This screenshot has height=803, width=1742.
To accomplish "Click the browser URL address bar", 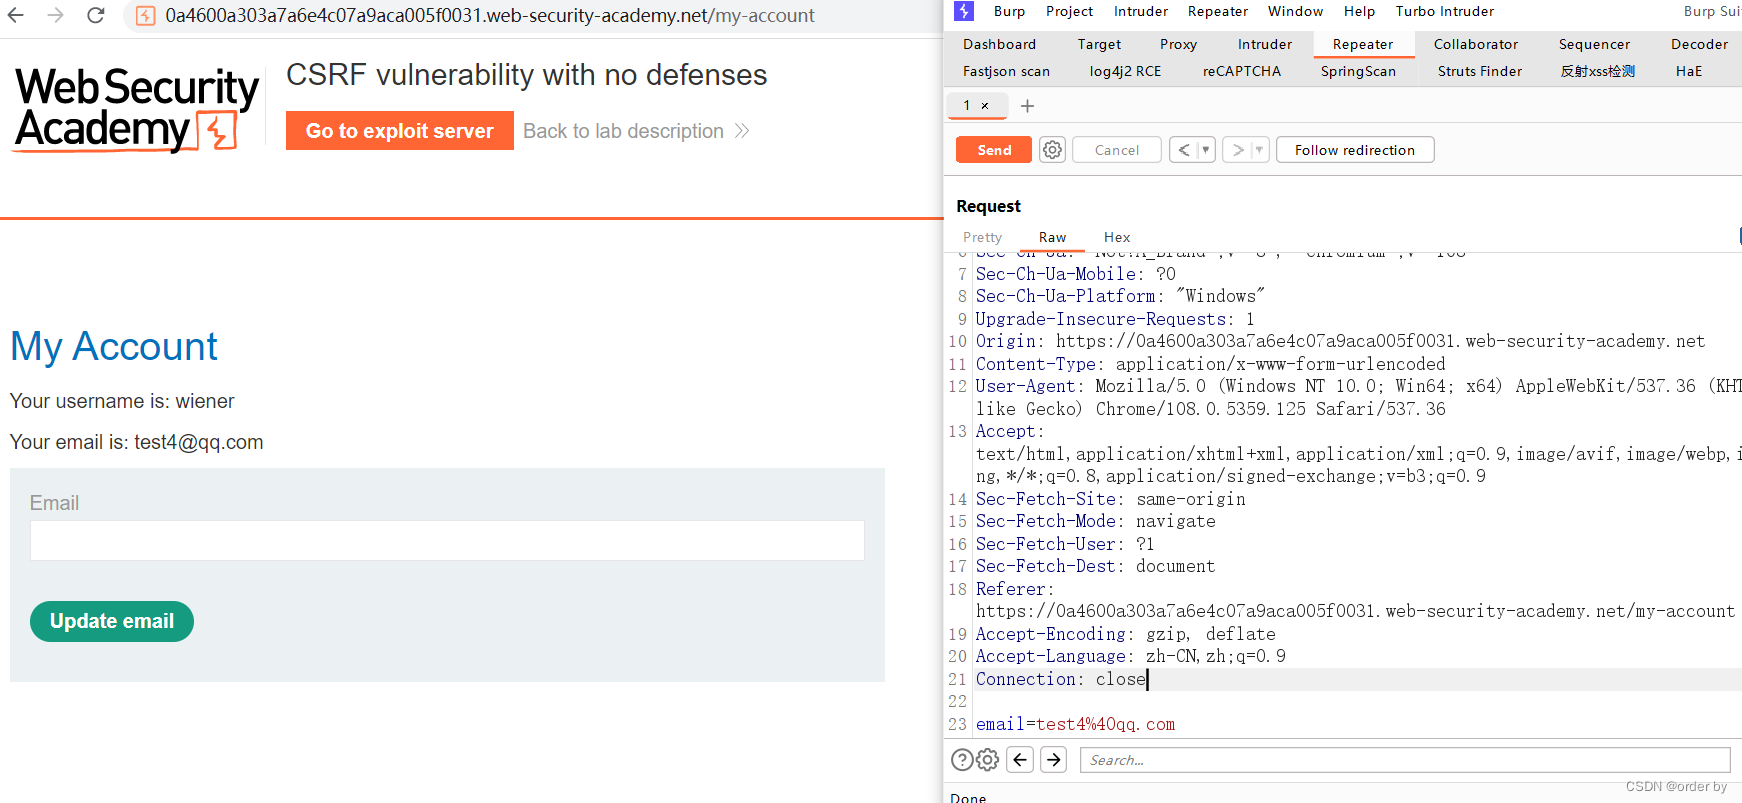I will click(490, 15).
